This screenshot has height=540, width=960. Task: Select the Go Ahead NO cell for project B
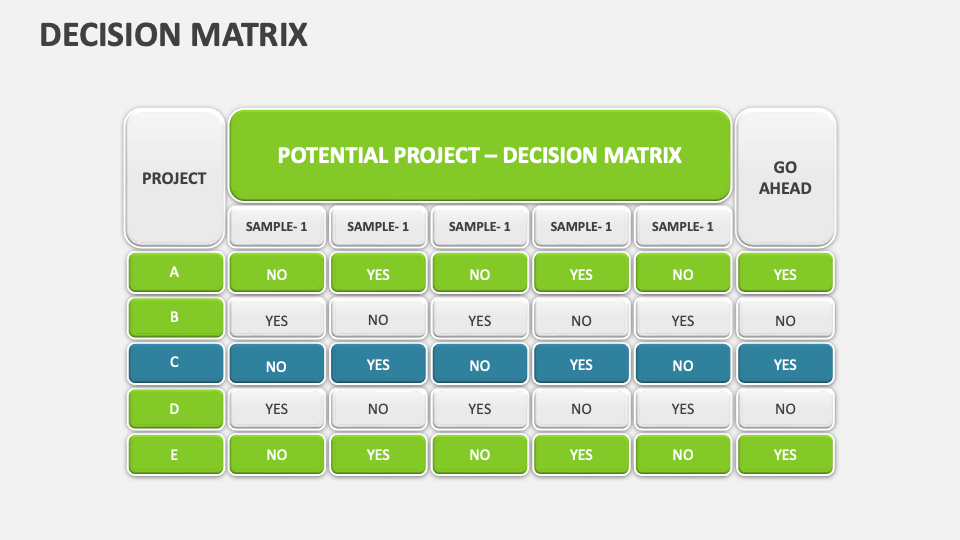(x=785, y=320)
